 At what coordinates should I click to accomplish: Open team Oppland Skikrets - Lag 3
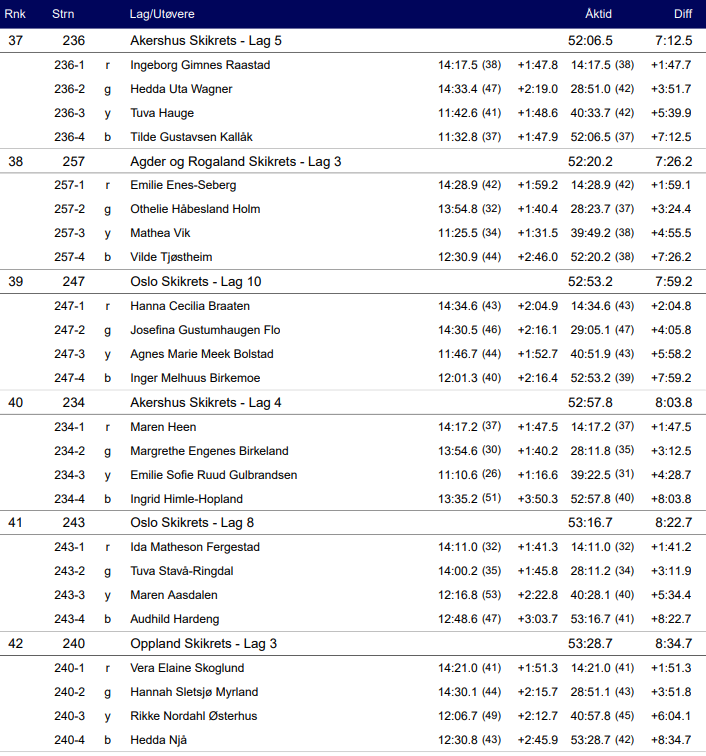pyautogui.click(x=204, y=644)
